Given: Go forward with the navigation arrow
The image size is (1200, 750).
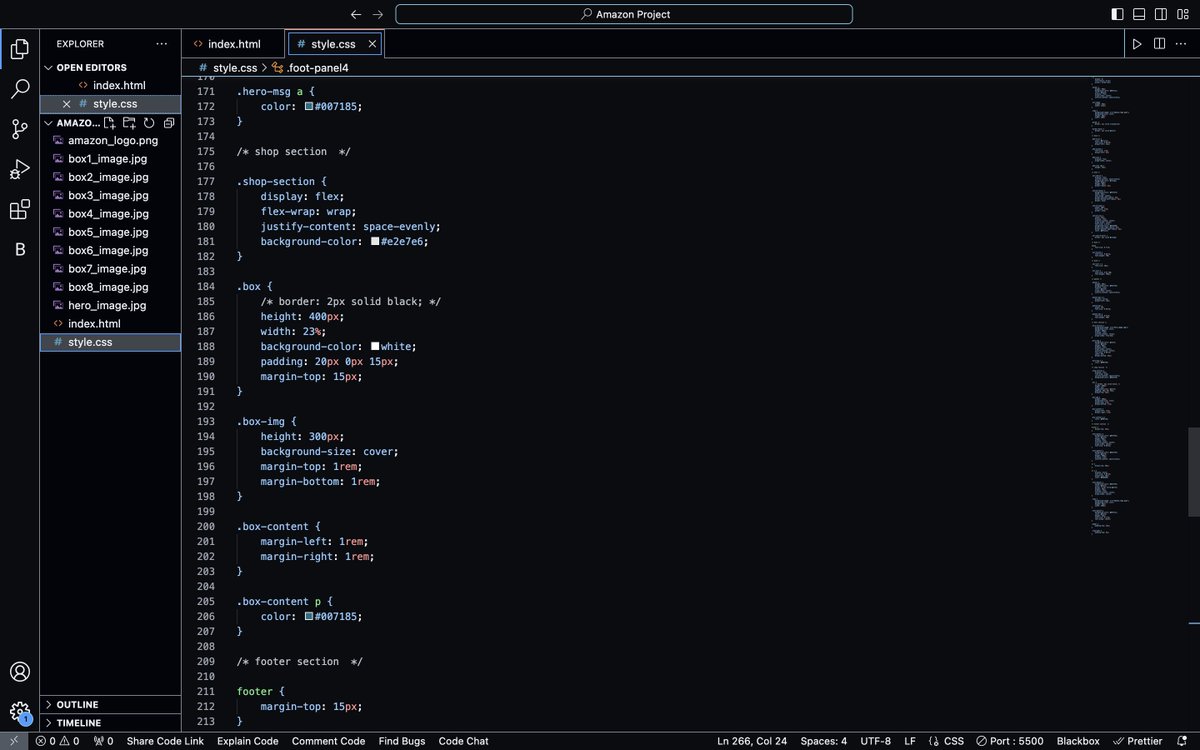Looking at the screenshot, I should click(377, 14).
